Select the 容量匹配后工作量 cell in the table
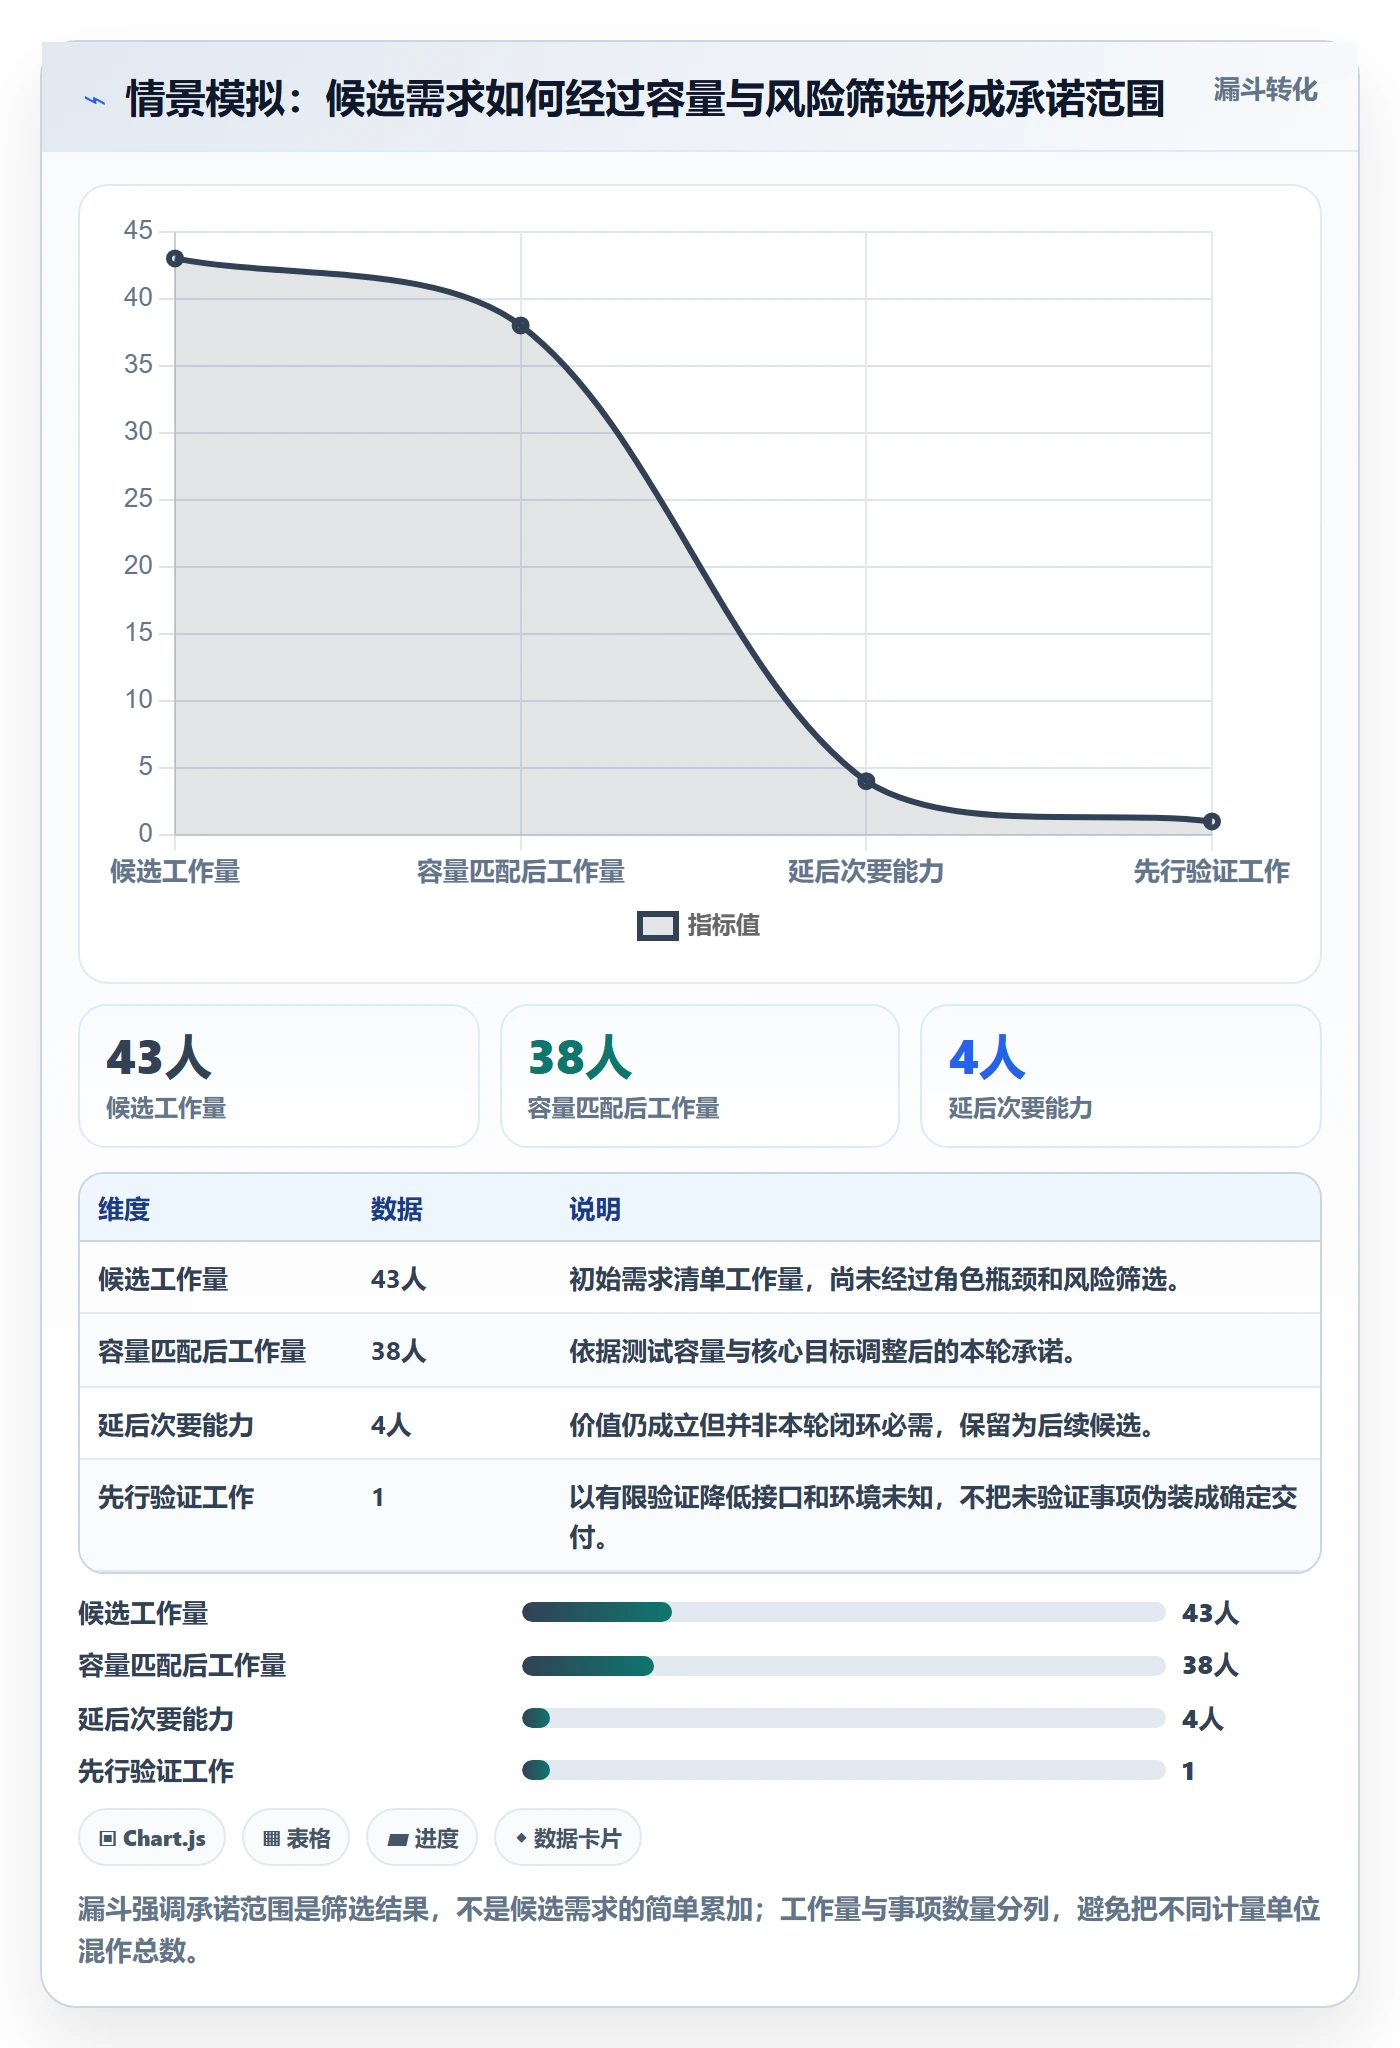The image size is (1400, 2048). [x=202, y=1351]
